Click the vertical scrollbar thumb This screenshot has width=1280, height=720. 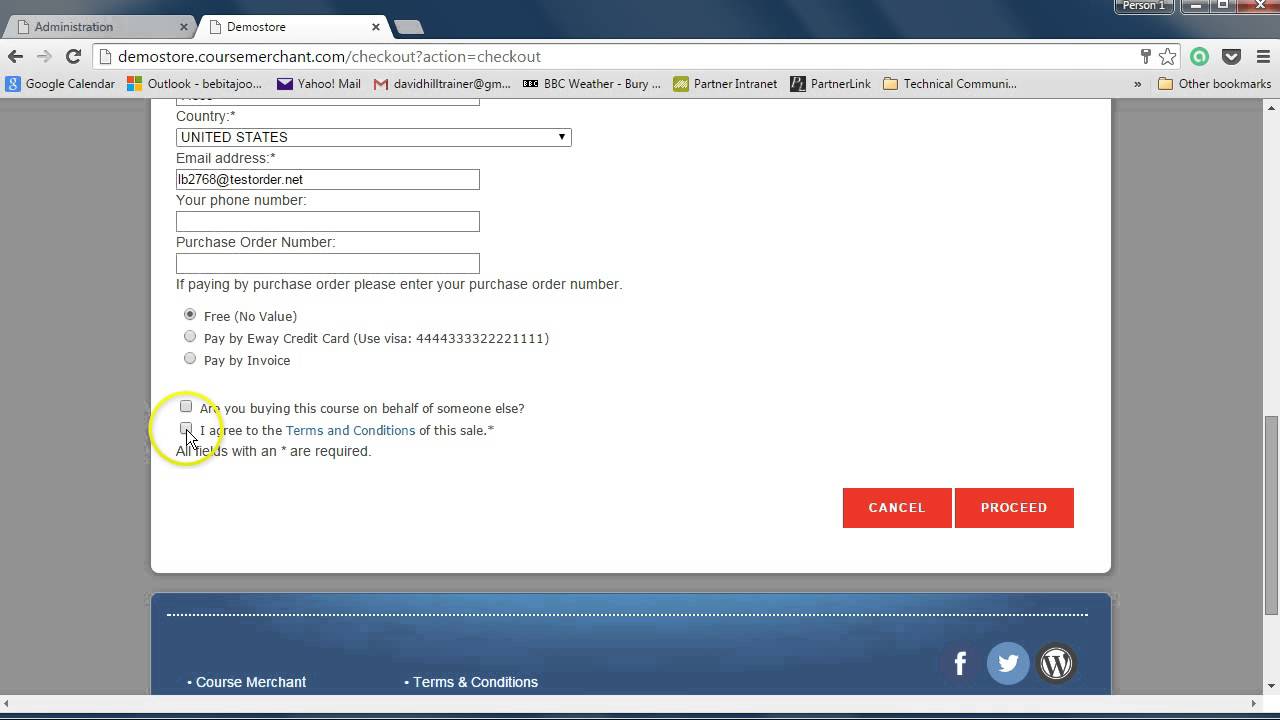[x=1271, y=515]
